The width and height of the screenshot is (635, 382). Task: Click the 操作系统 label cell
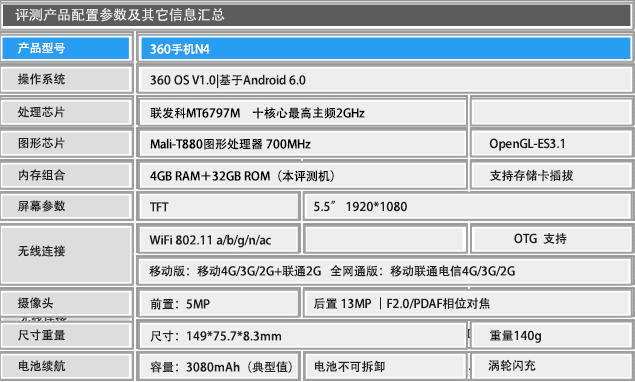click(66, 79)
